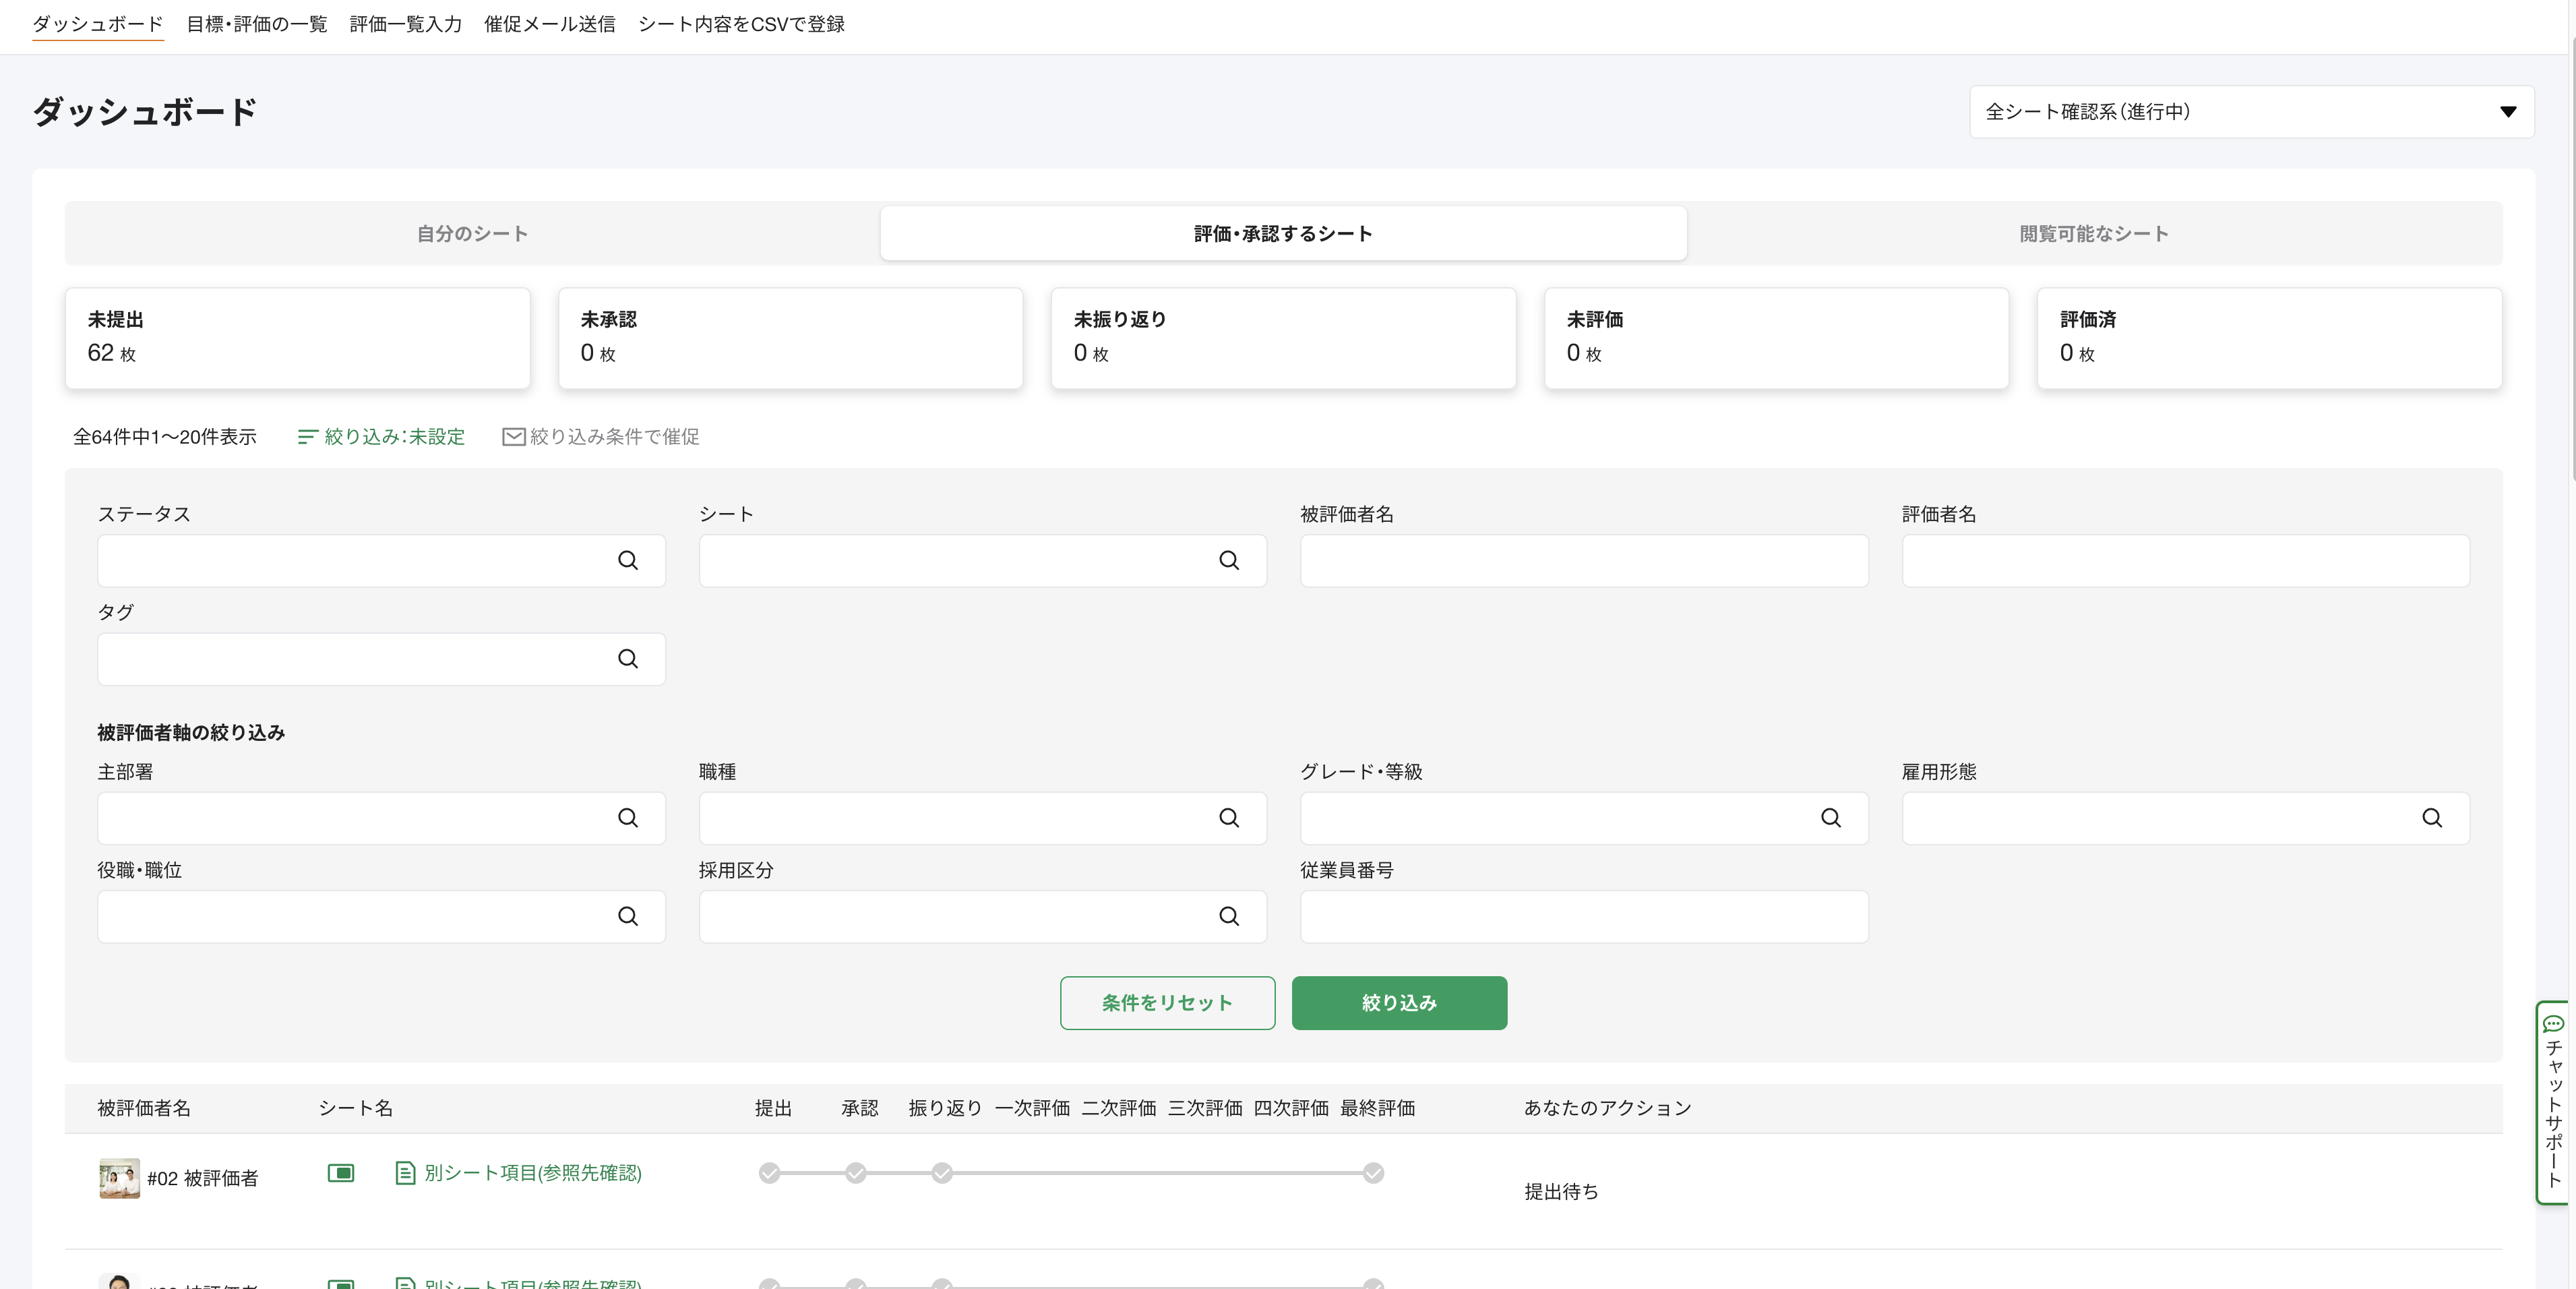Screen dimensions: 2576x1289
Task: Click the 従業員番号 input field
Action: (1583, 916)
